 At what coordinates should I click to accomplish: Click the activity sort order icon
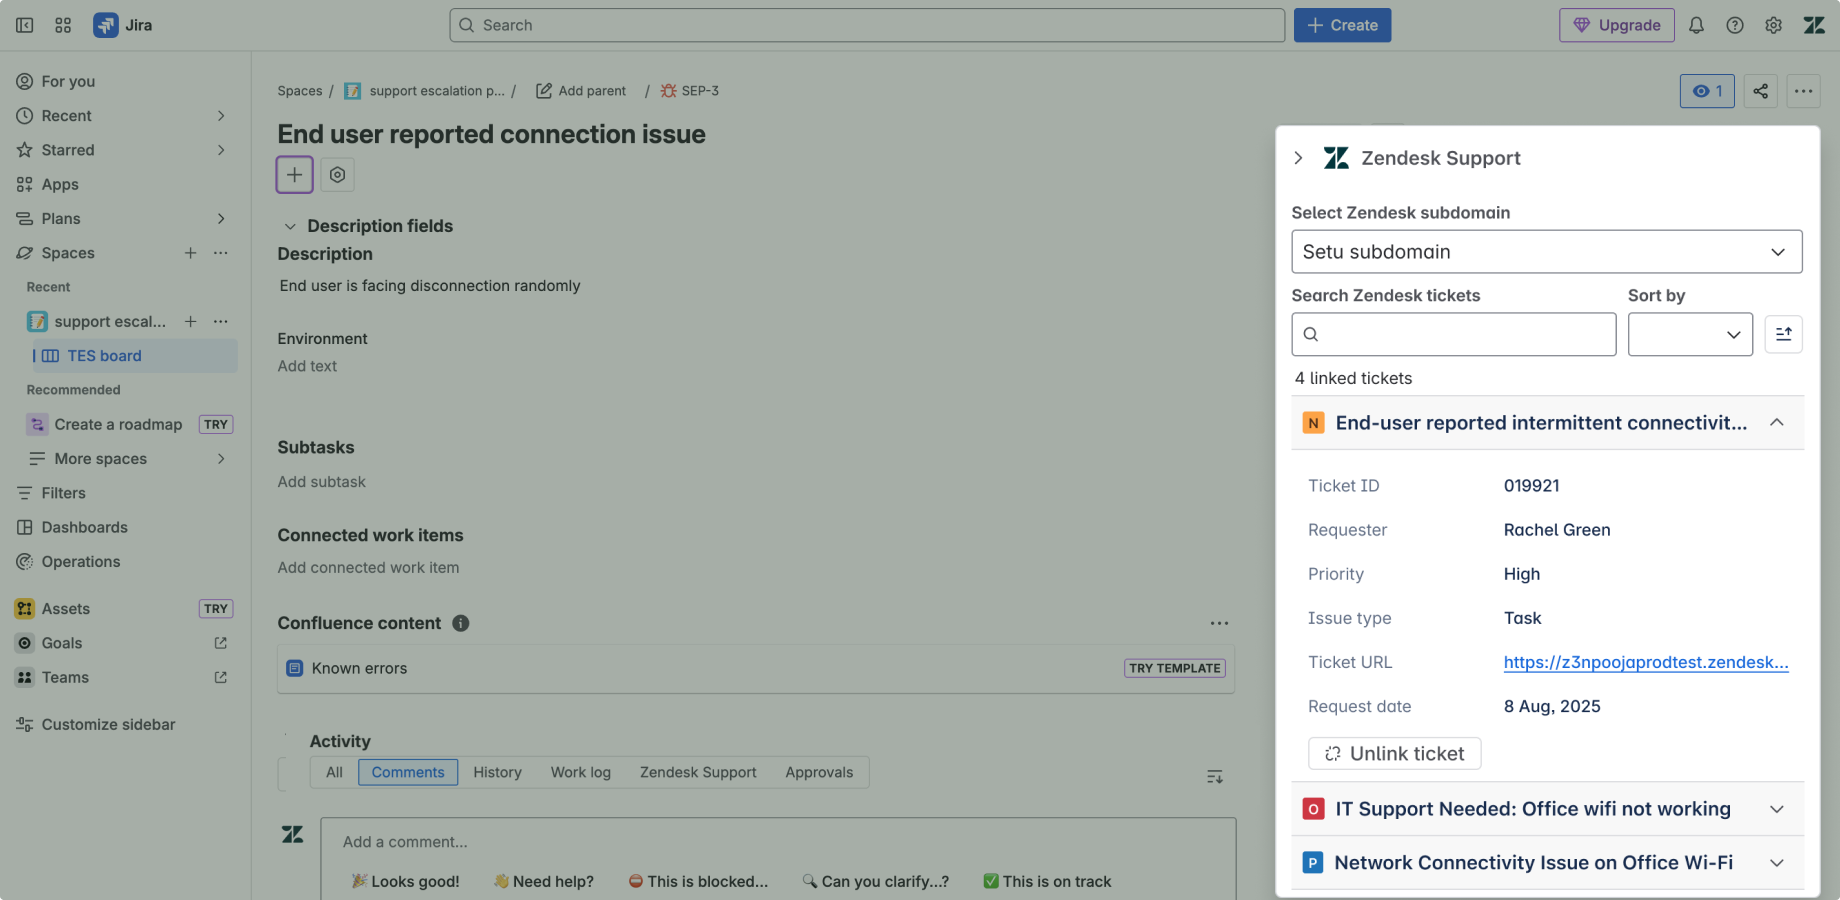click(x=1215, y=777)
